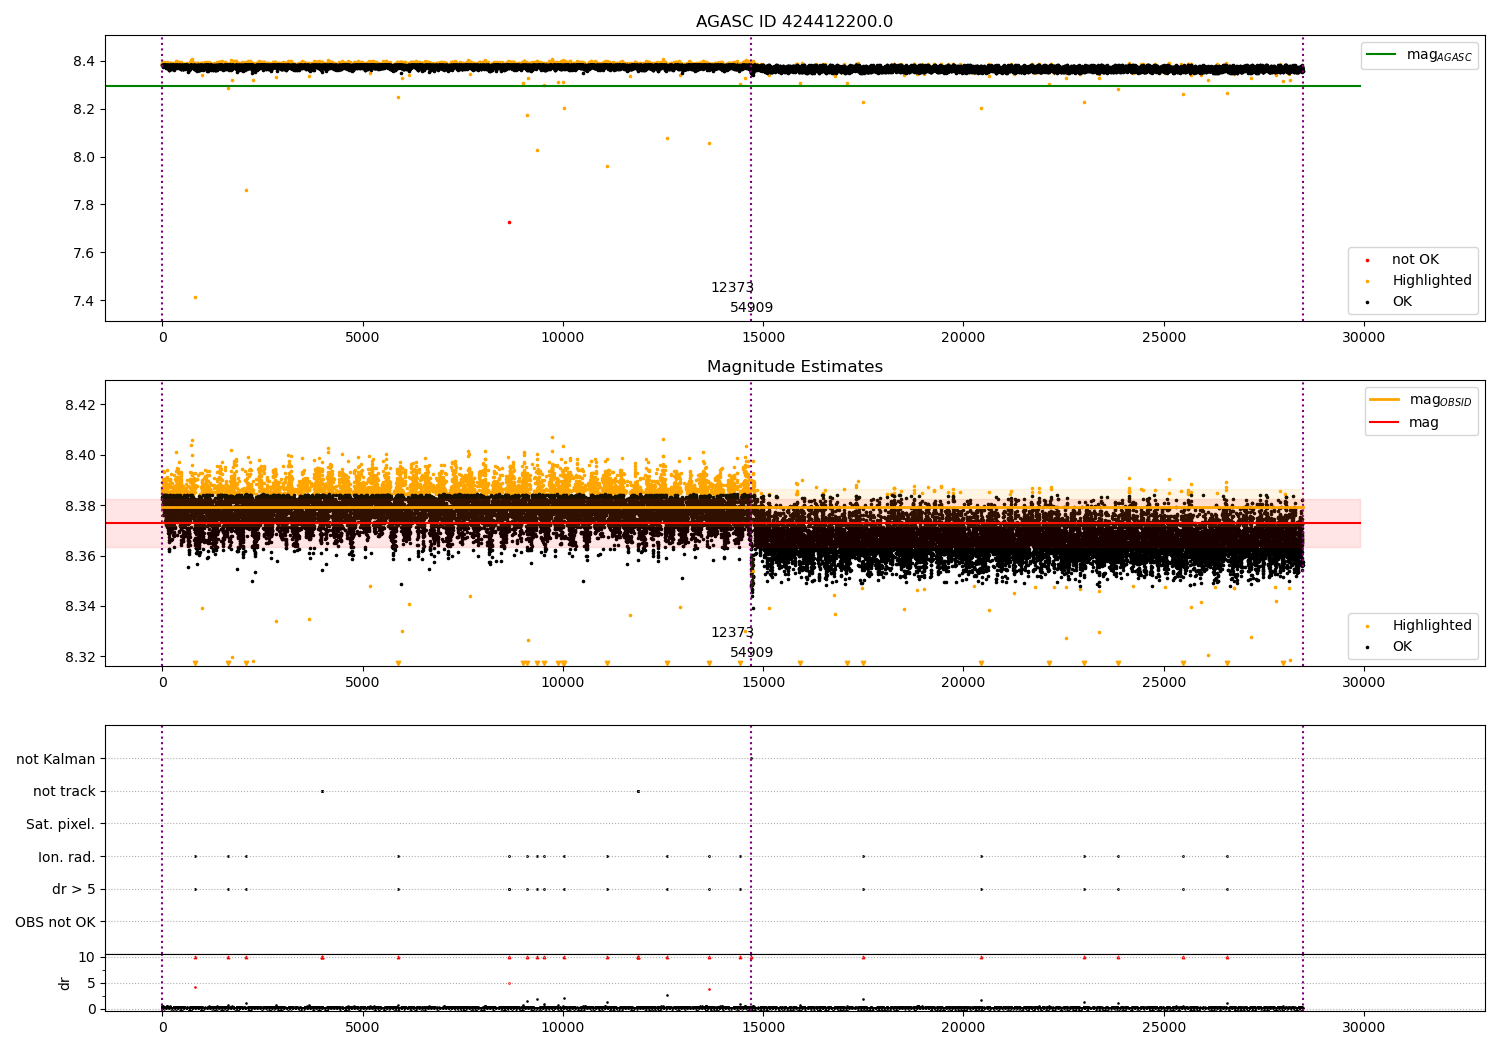
Task: Click the 8.42 y-axis tick label
Action: coord(80,405)
